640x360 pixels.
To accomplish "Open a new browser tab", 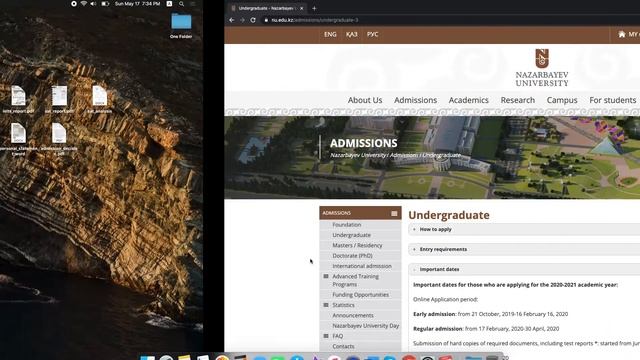I will [x=314, y=8].
